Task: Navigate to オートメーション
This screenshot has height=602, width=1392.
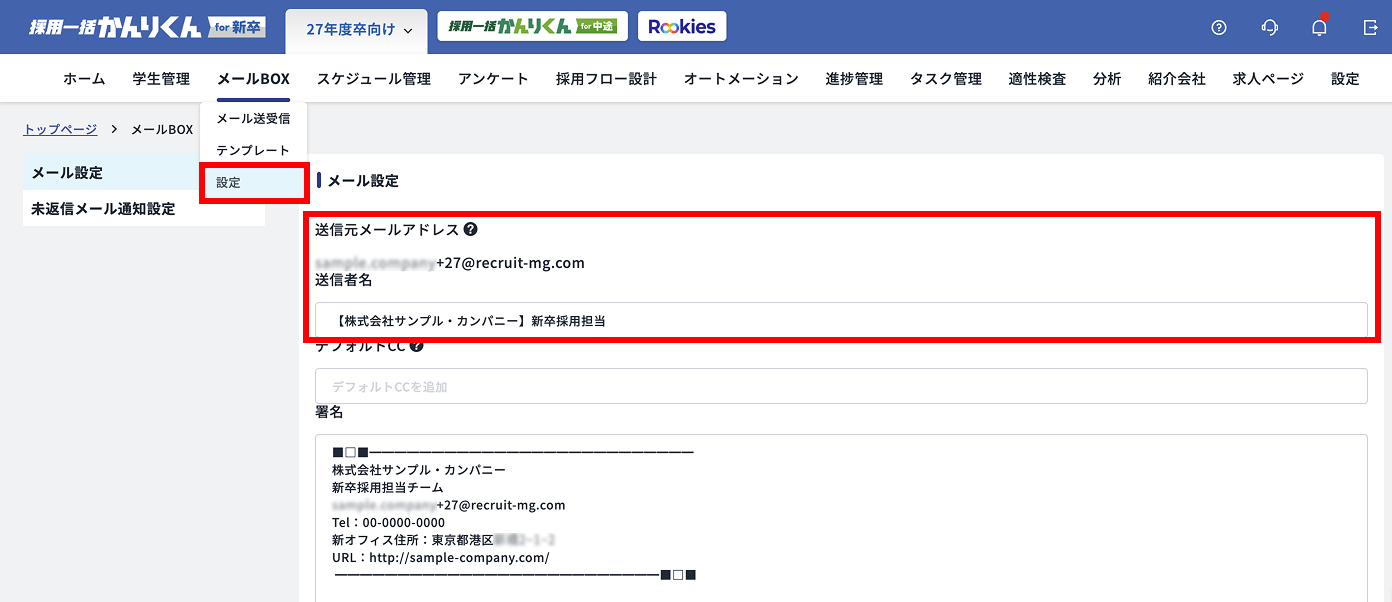Action: coord(740,77)
